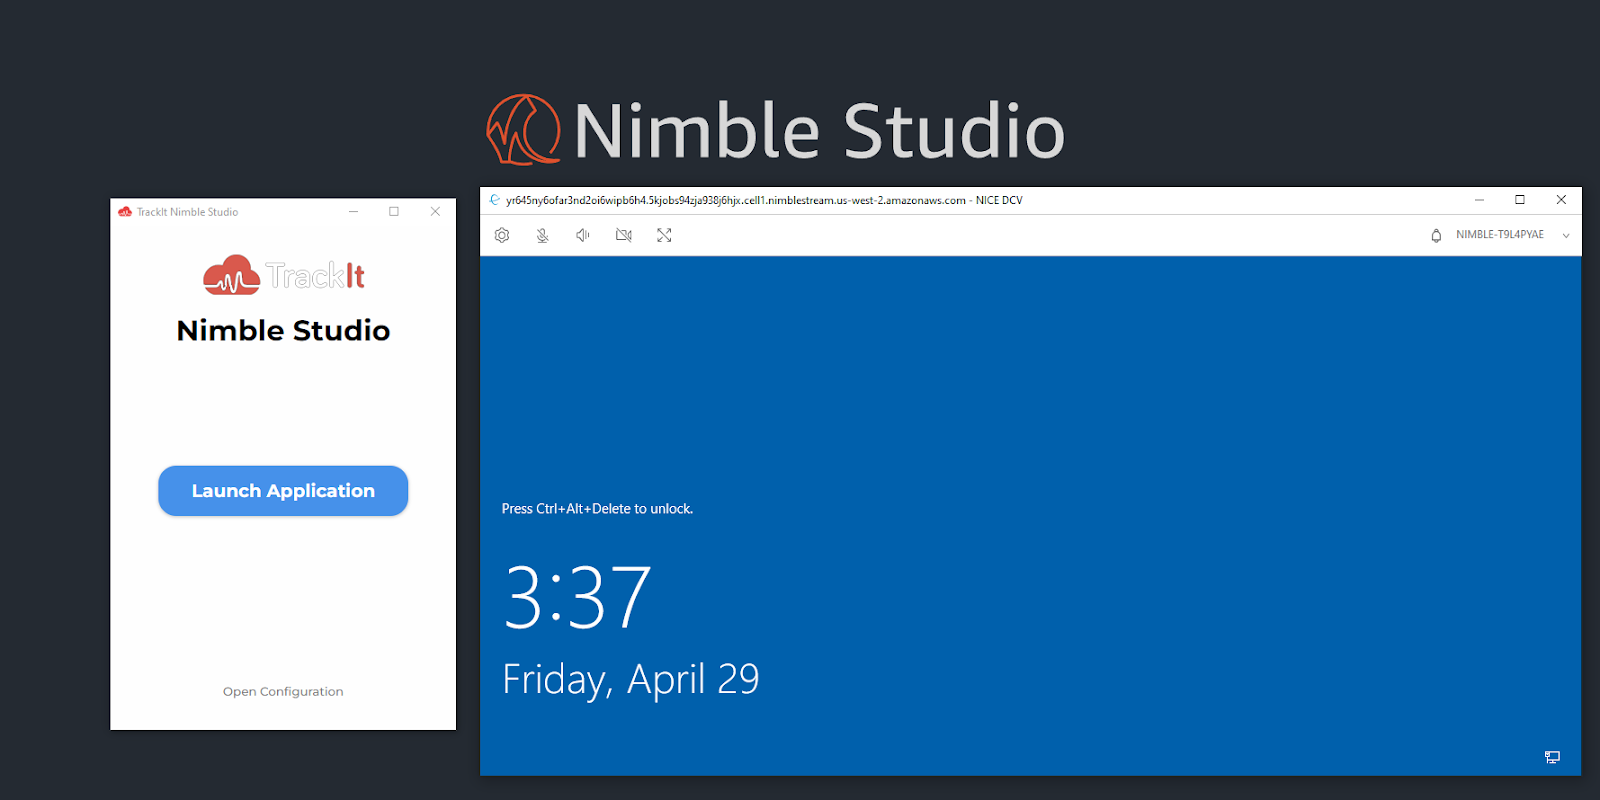Image resolution: width=1600 pixels, height=800 pixels.
Task: Toggle the microphone mute icon
Action: [x=542, y=235]
